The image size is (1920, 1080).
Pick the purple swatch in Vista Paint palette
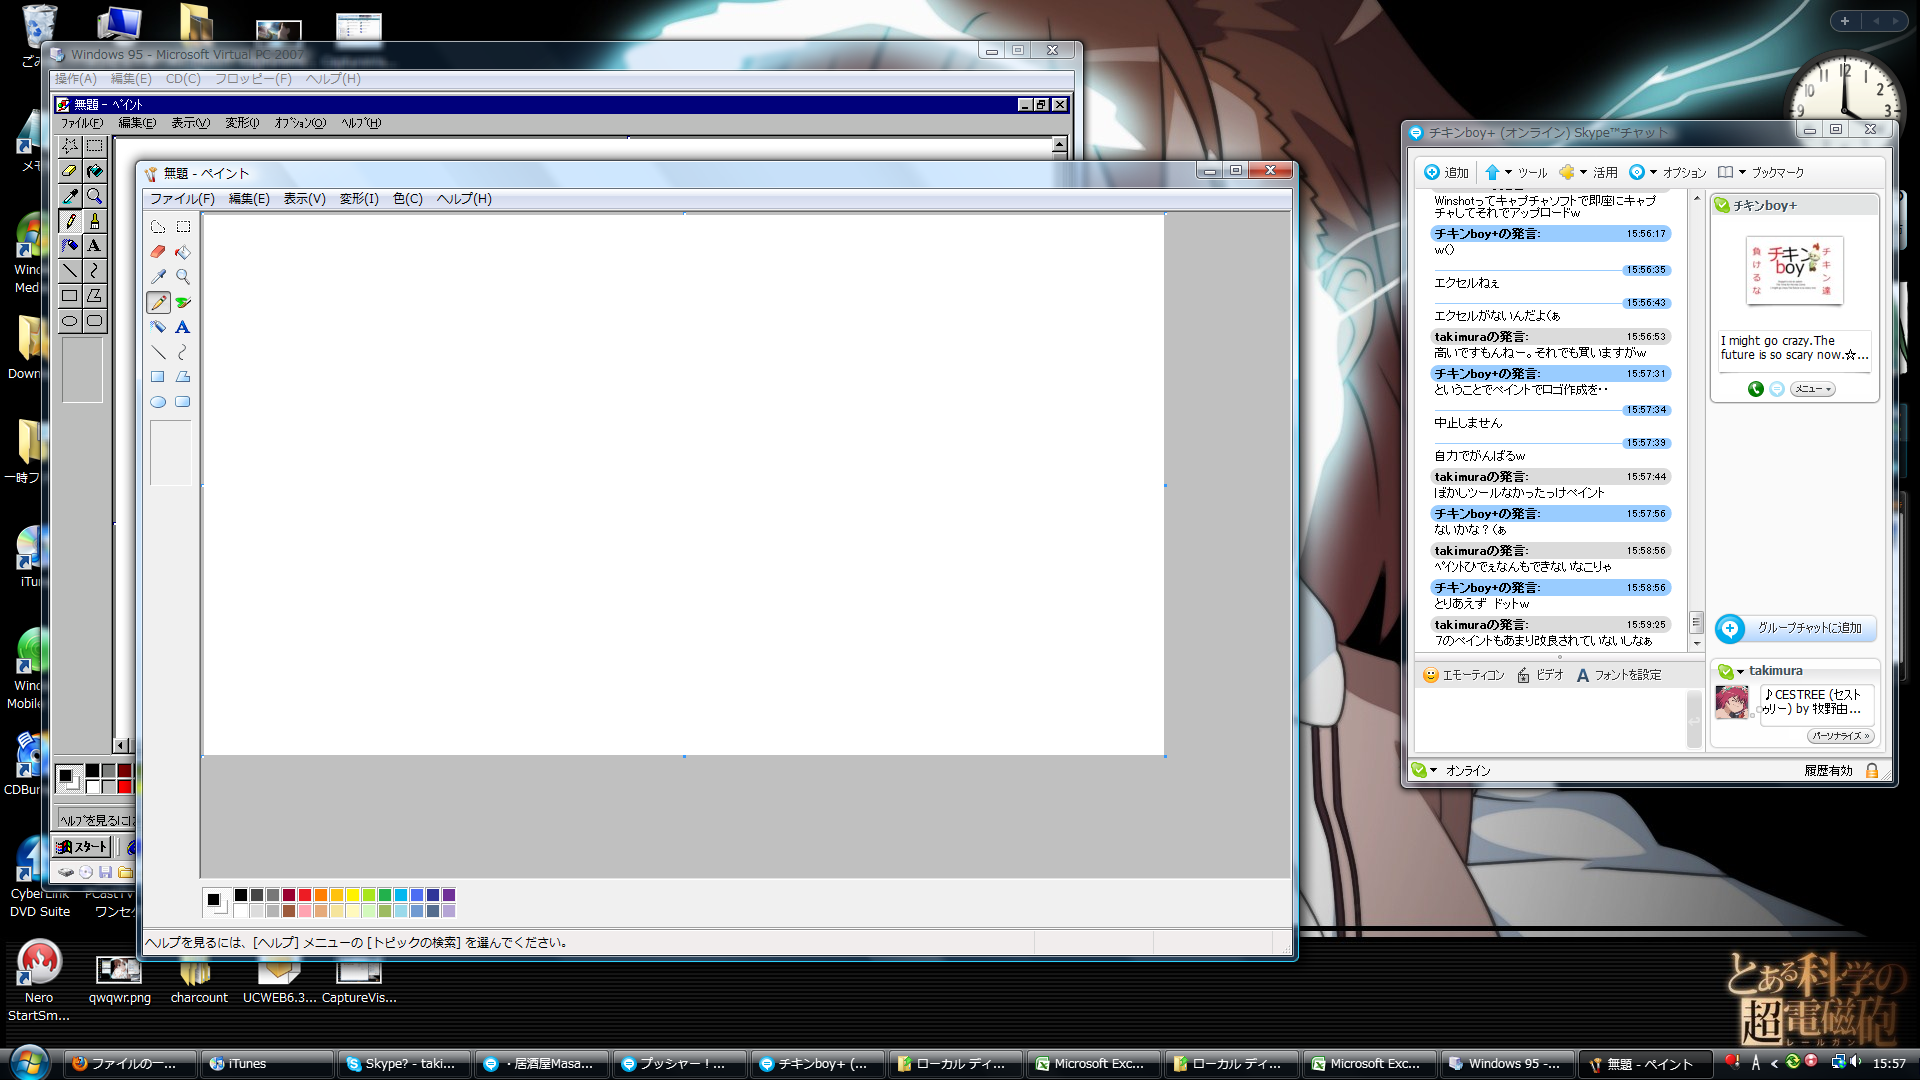[449, 895]
